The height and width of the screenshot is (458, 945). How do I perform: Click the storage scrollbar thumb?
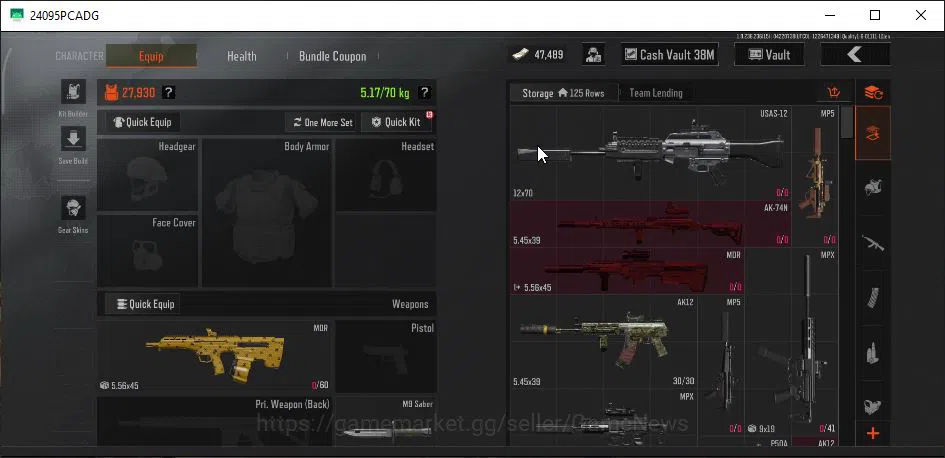847,123
